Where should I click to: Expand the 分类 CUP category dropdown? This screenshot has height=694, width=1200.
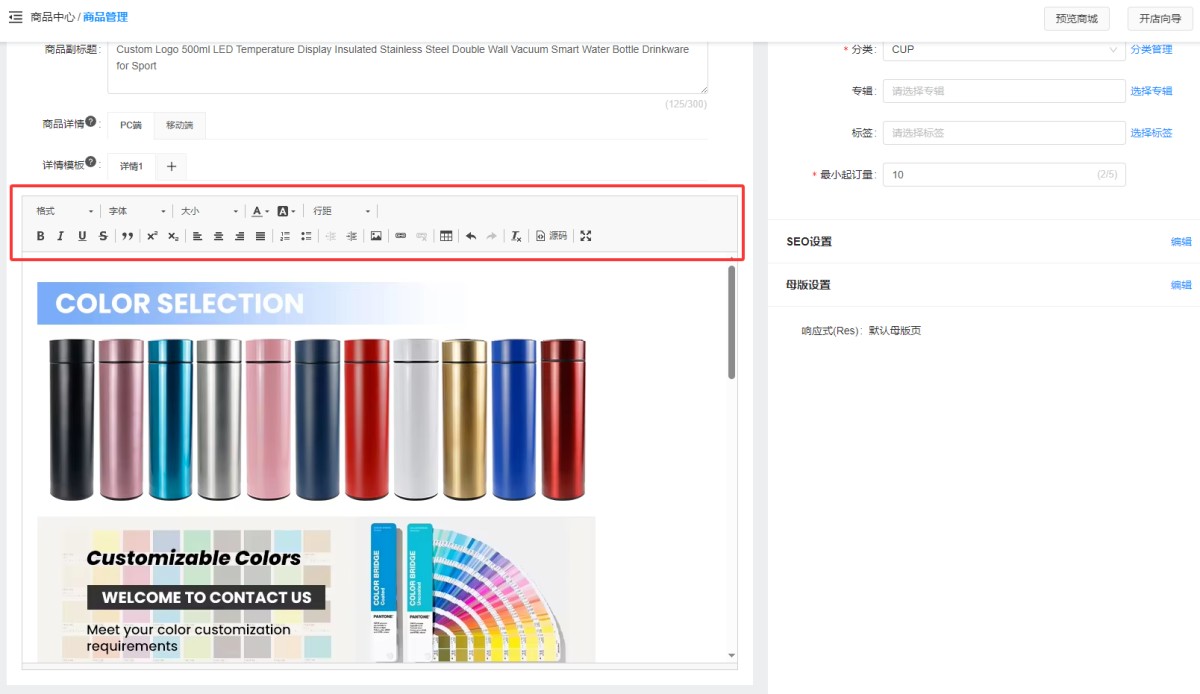coord(1004,49)
